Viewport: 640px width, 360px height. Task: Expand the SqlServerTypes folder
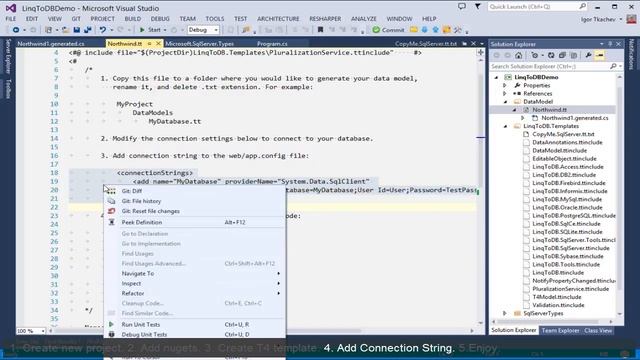click(505, 313)
